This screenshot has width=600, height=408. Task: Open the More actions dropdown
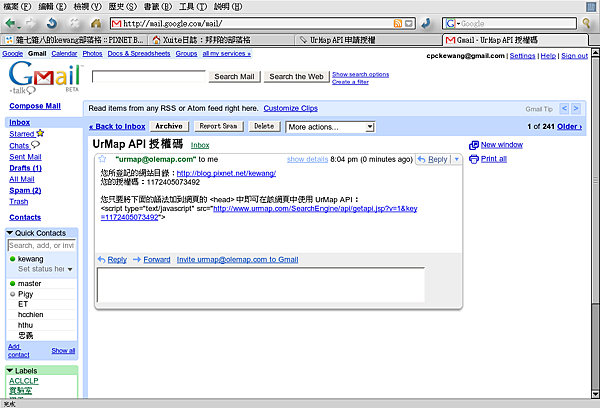(x=330, y=127)
